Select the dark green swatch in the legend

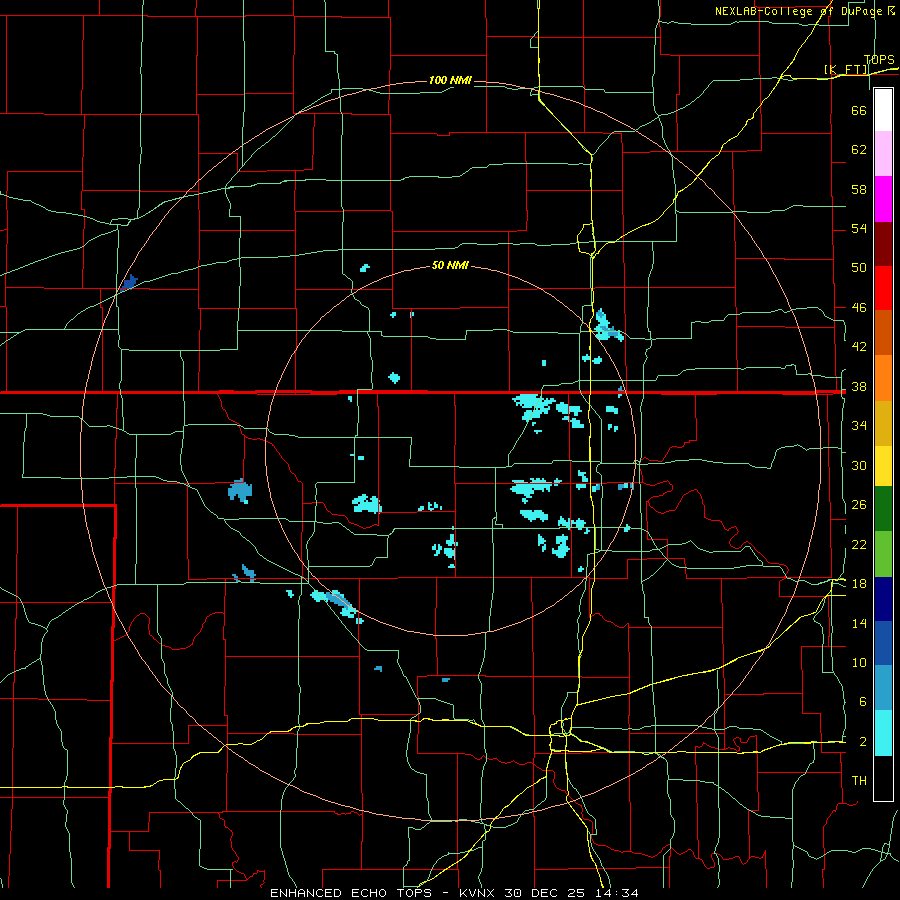point(883,509)
